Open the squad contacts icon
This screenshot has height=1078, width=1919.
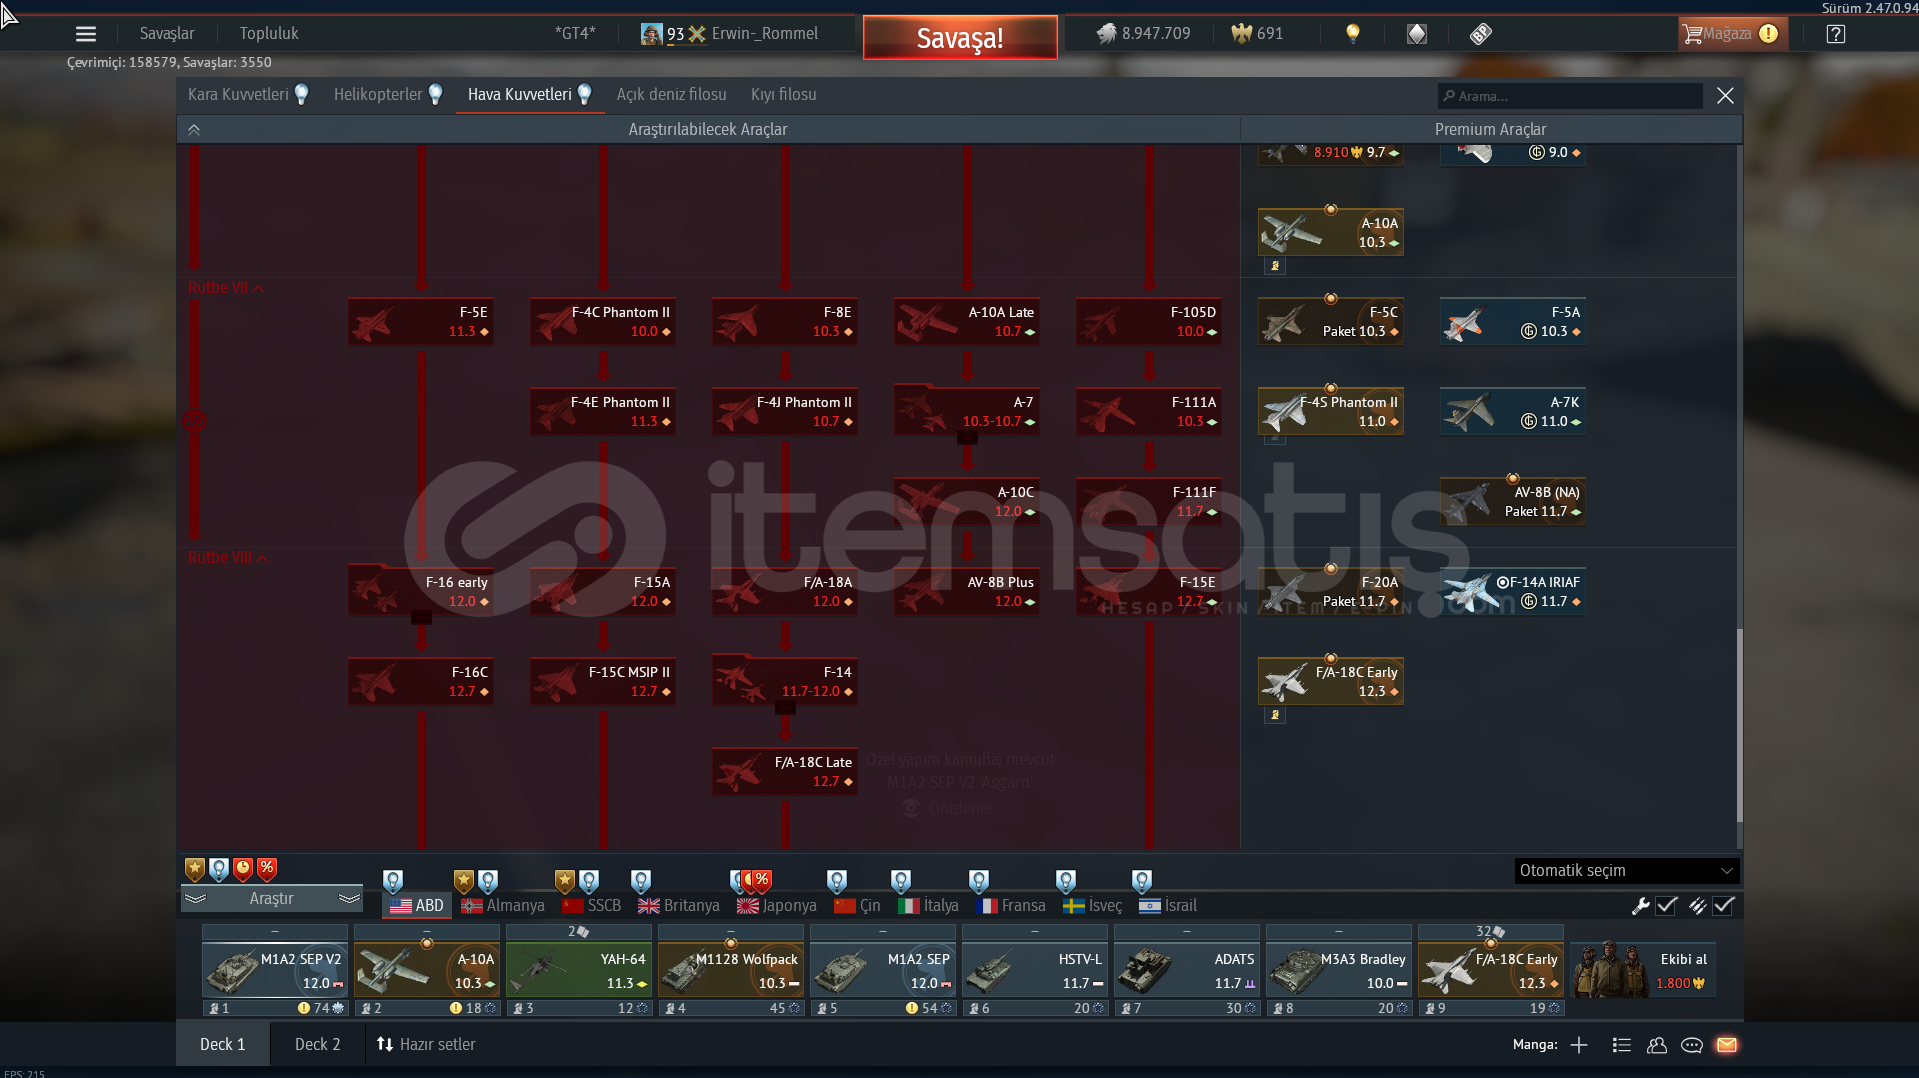tap(1657, 1045)
